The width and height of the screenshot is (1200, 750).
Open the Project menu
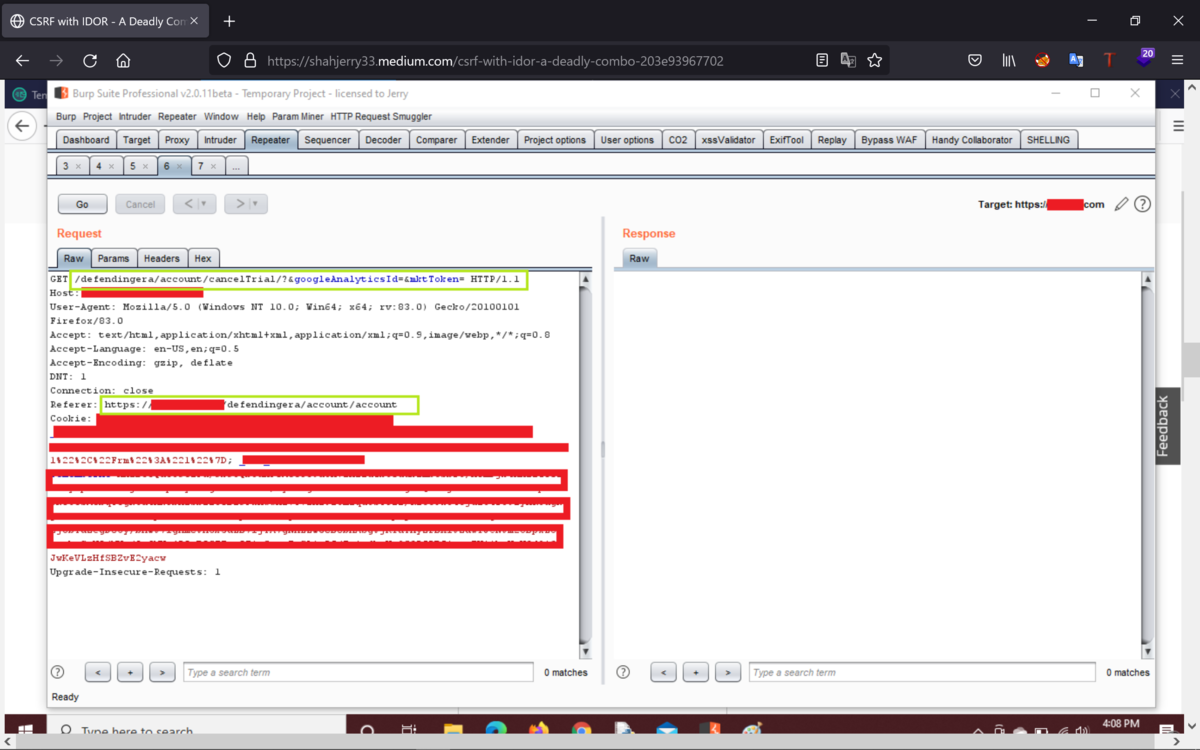[x=98, y=117]
